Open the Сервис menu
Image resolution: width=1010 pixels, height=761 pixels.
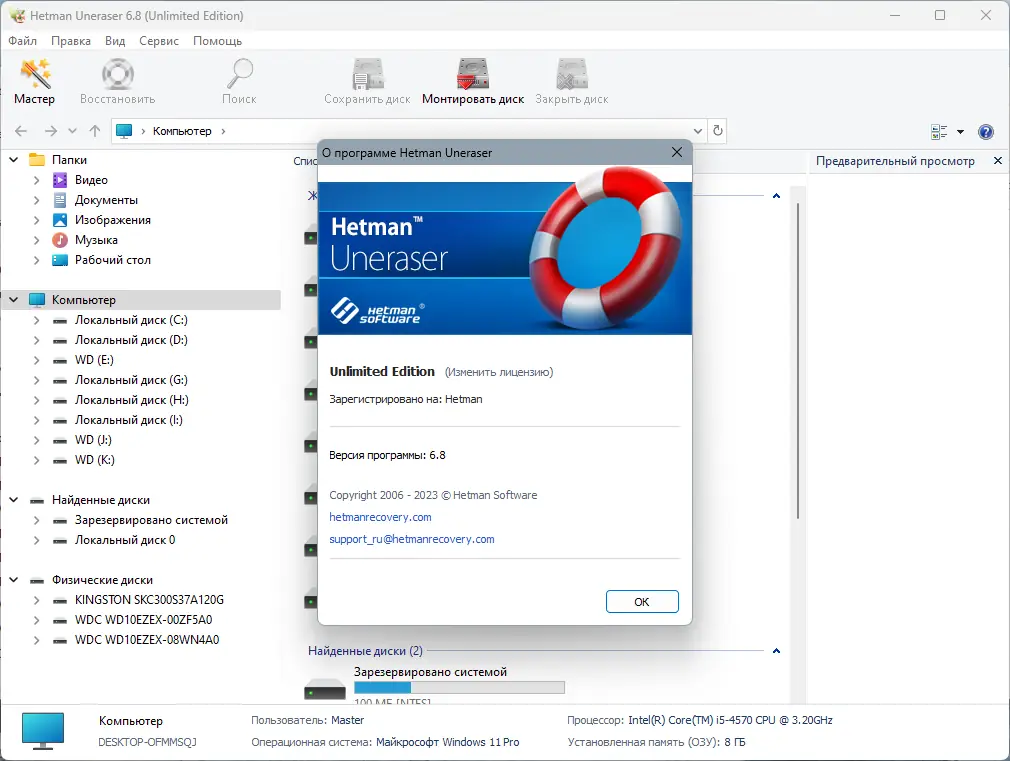(x=158, y=41)
